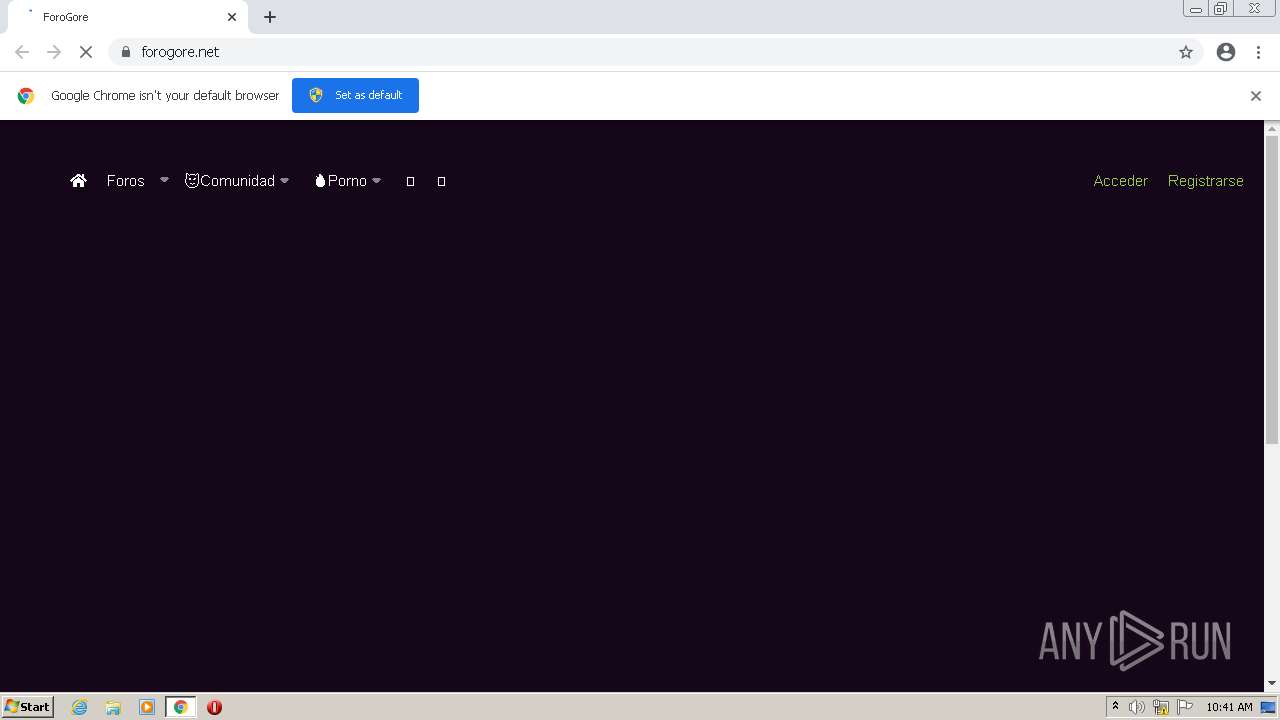
Task: Go forward to next page
Action: [x=54, y=52]
